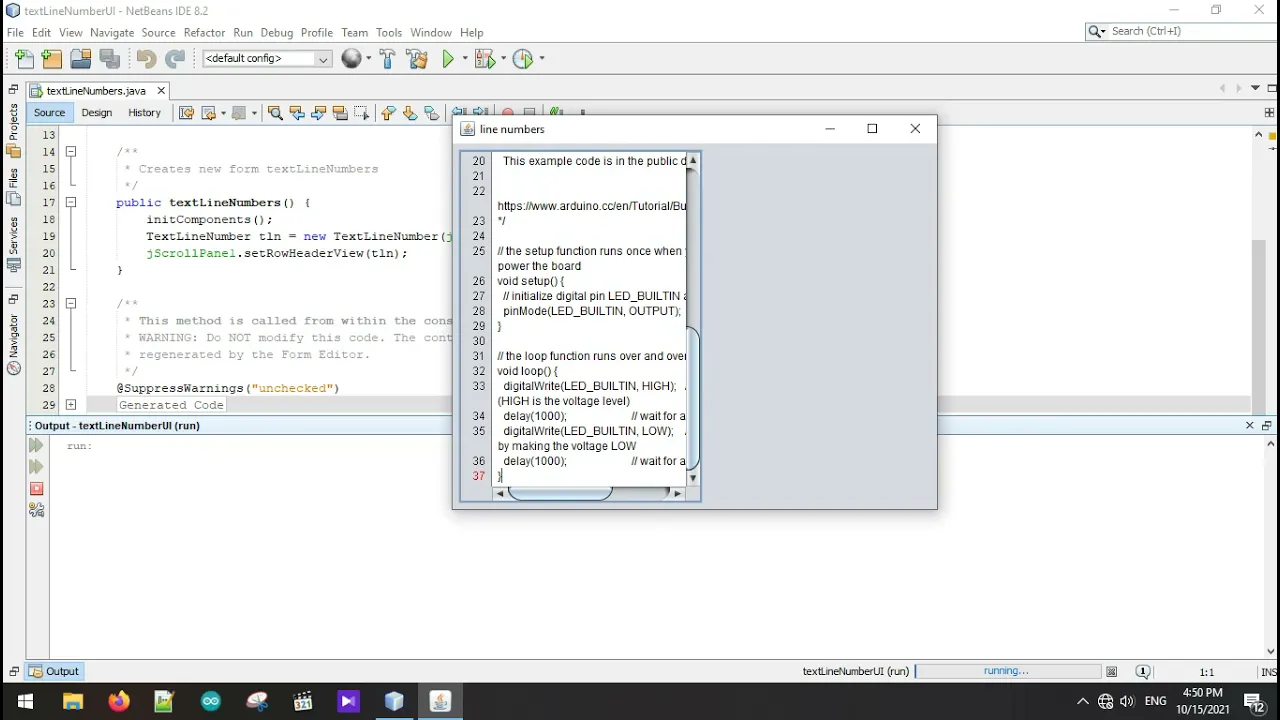
Task: Click the Output button in status bar
Action: click(54, 672)
